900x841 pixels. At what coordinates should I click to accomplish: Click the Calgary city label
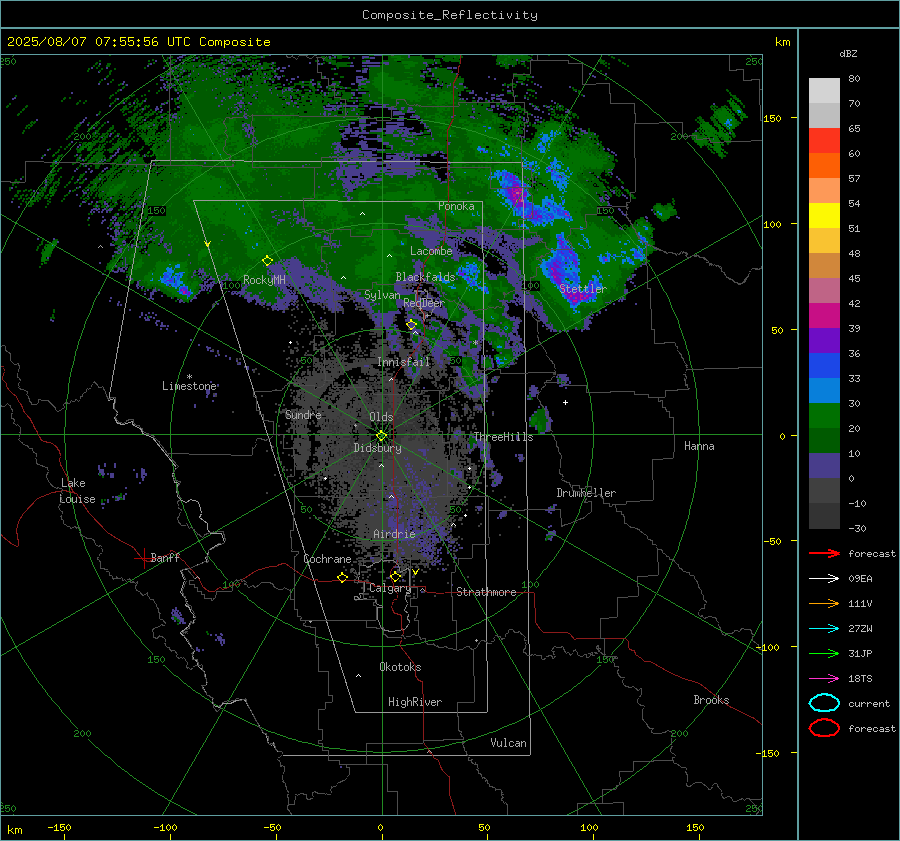[390, 588]
